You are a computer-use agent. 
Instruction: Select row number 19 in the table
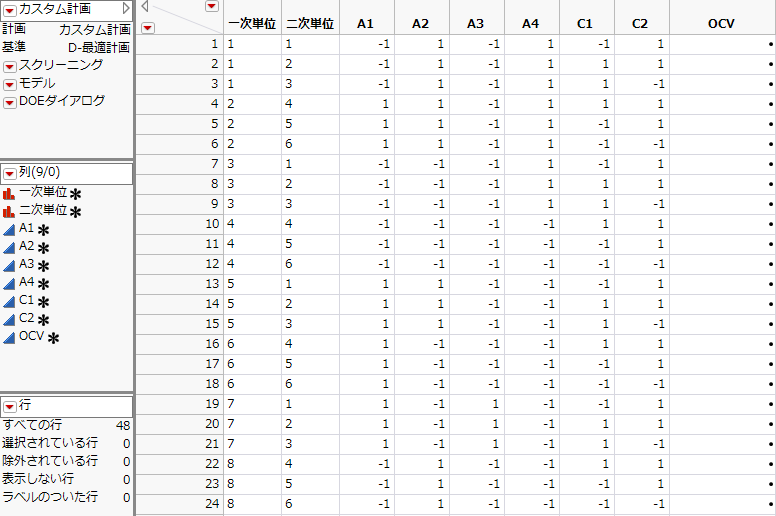coord(179,404)
